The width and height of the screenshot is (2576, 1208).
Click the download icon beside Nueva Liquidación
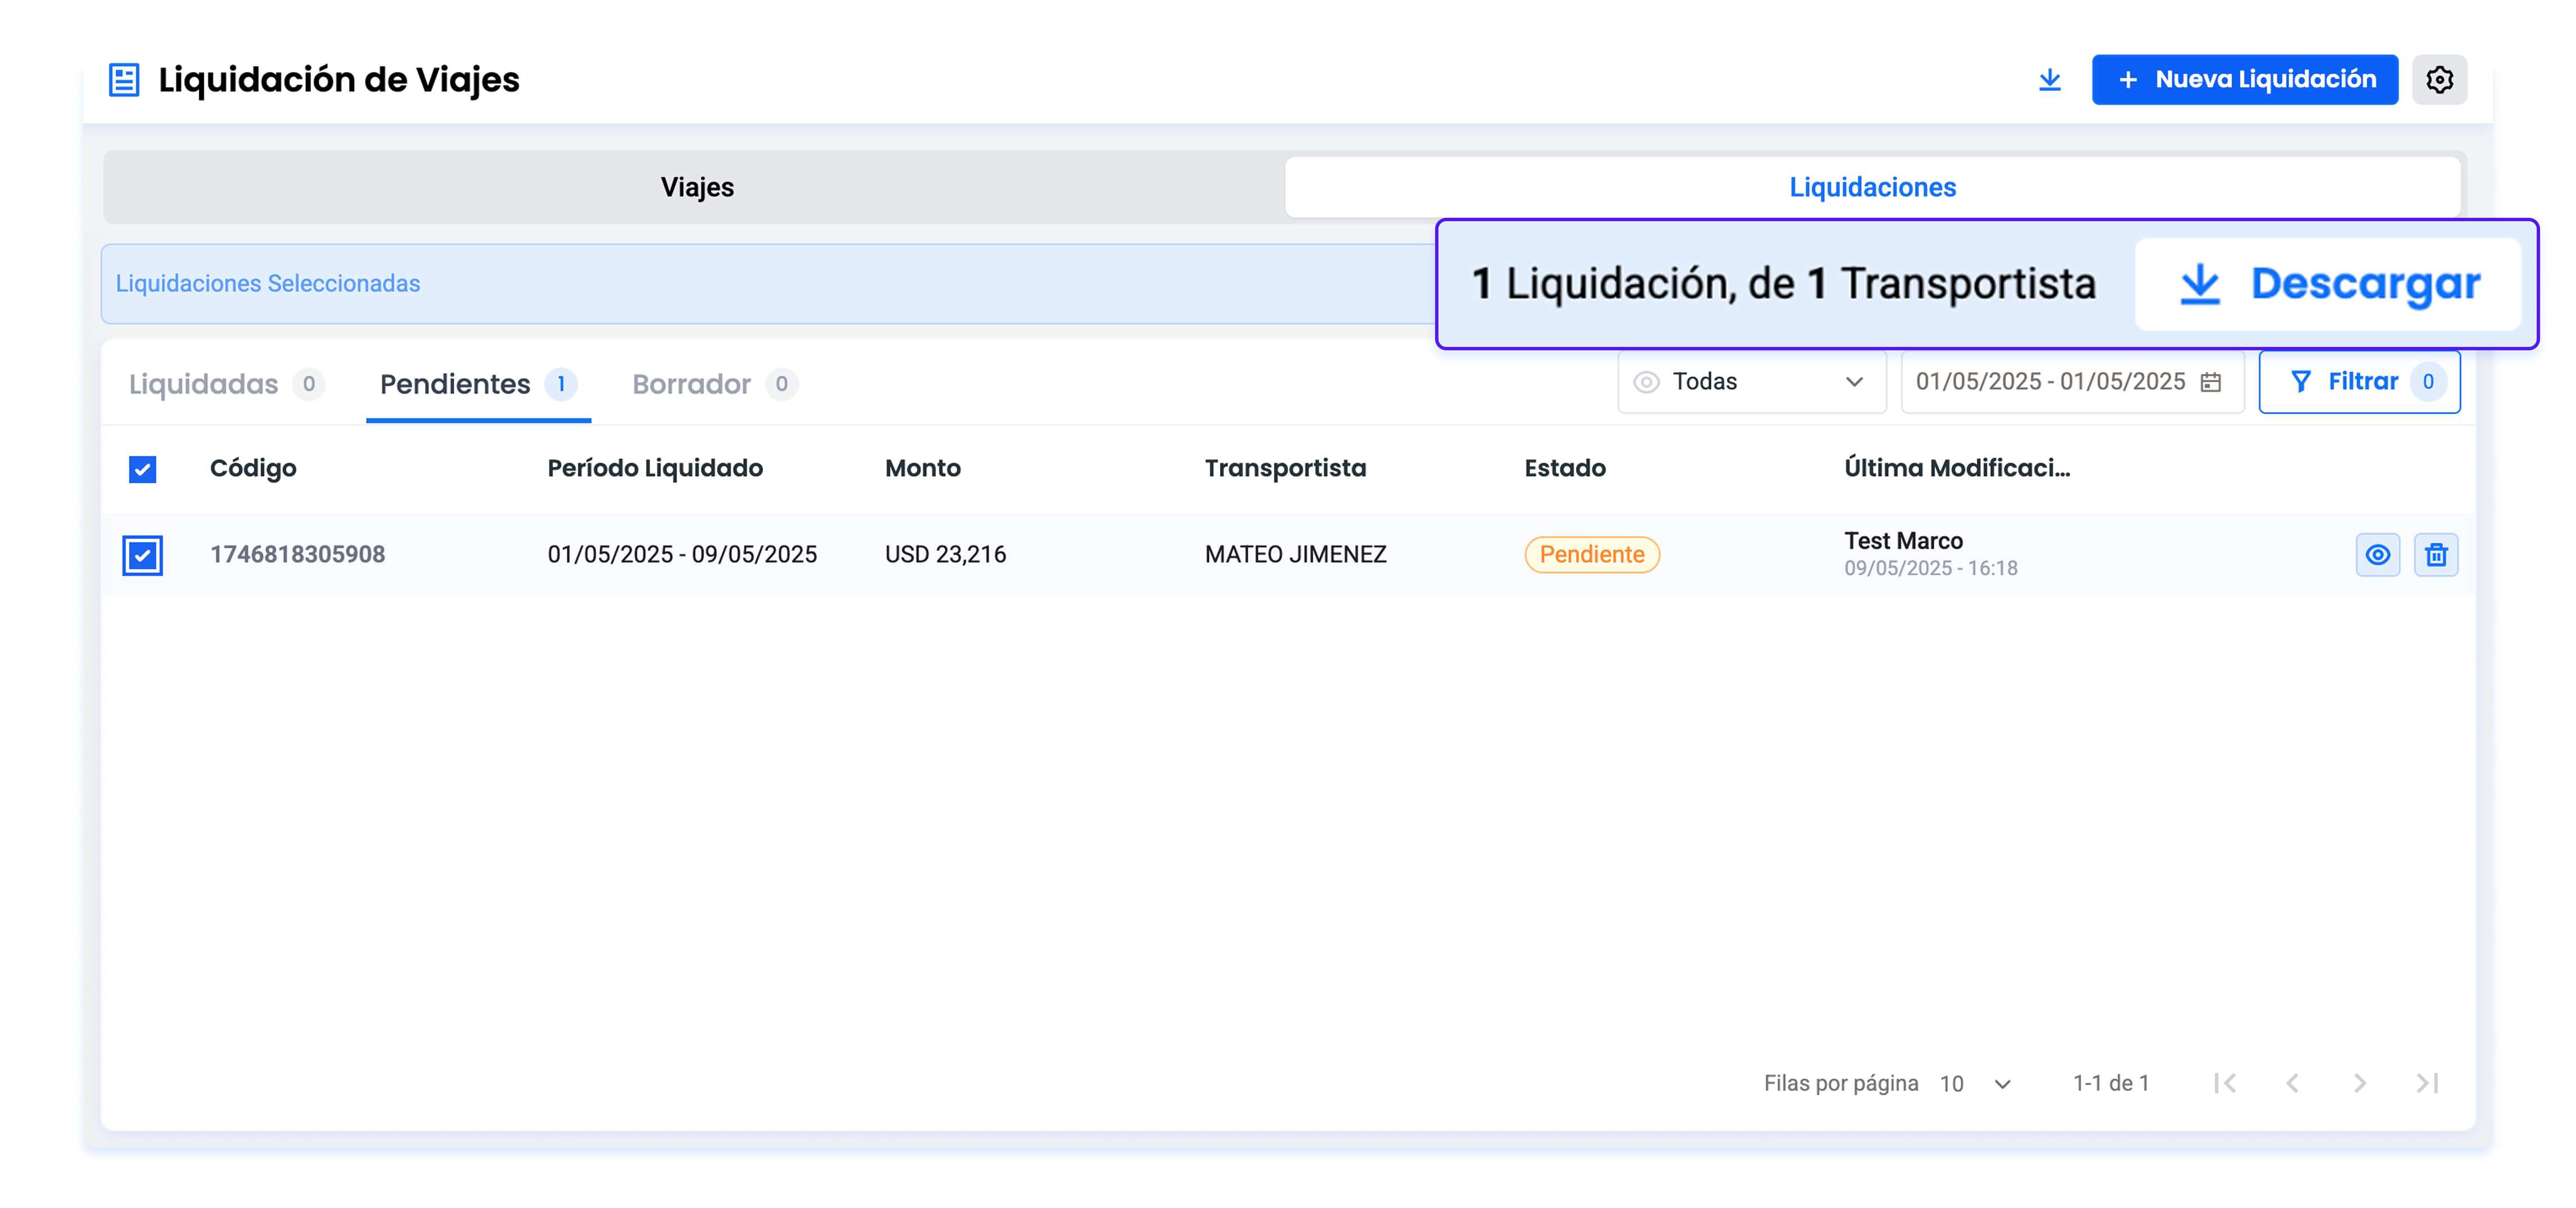coord(2049,80)
